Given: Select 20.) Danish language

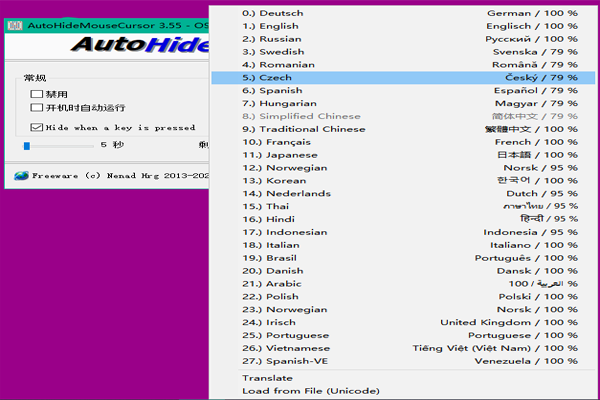Looking at the screenshot, I should [403, 271].
